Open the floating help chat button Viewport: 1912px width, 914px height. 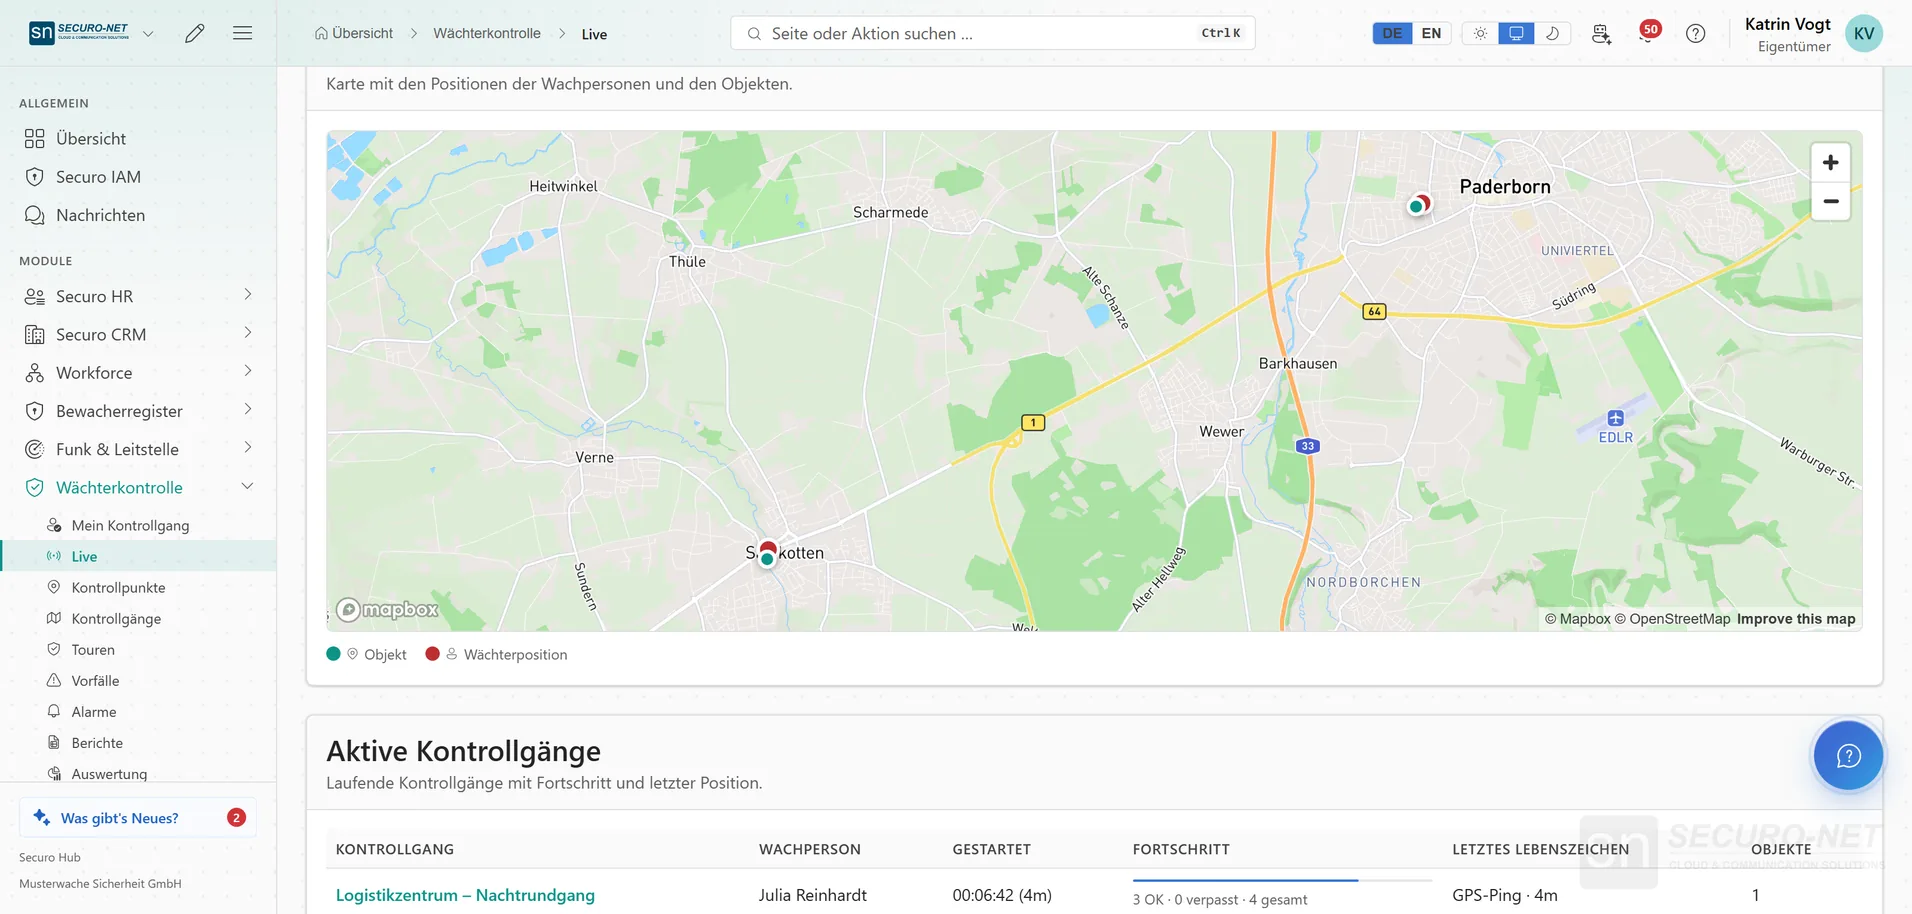(1848, 755)
